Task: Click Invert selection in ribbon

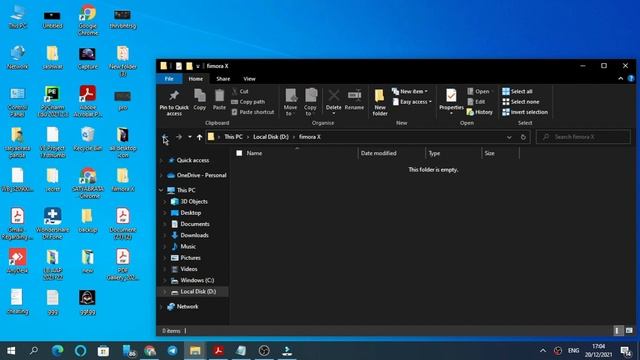Action: click(525, 112)
